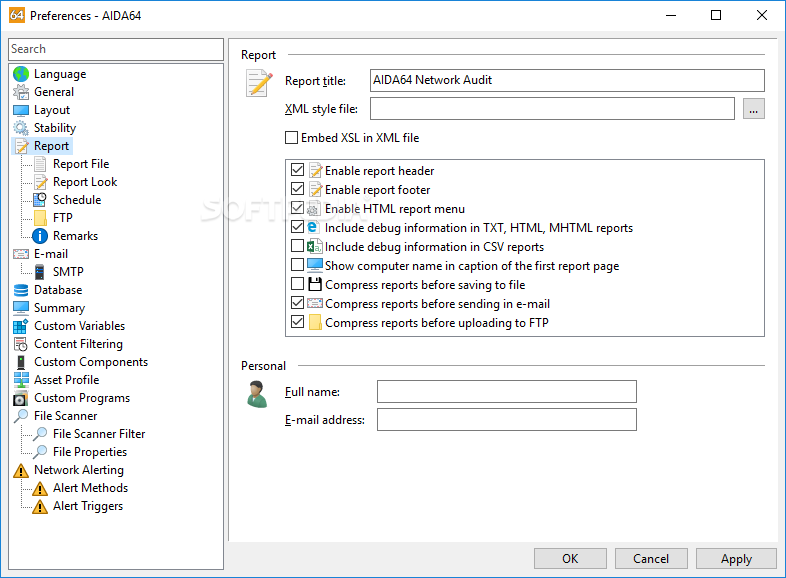Click the Report title text field
Screen dimensions: 786x578
(567, 80)
